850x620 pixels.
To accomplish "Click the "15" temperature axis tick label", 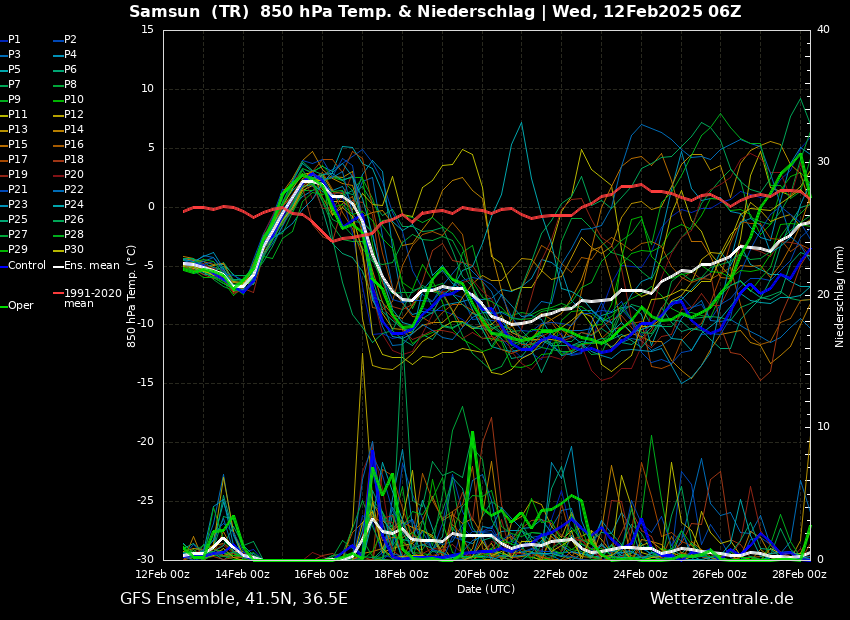I will [x=147, y=29].
